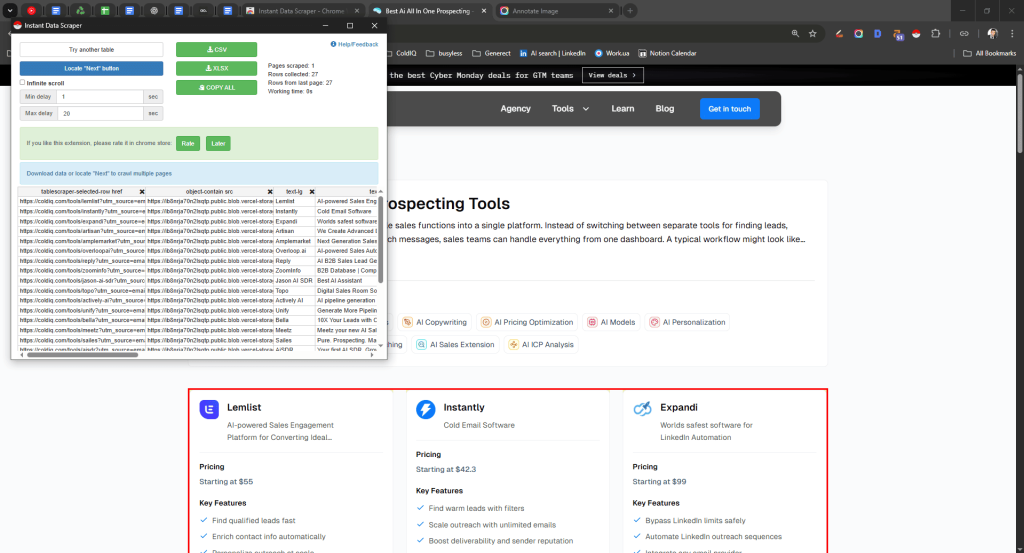
Task: Open the tab search dropdown arrow
Action: tap(10, 10)
